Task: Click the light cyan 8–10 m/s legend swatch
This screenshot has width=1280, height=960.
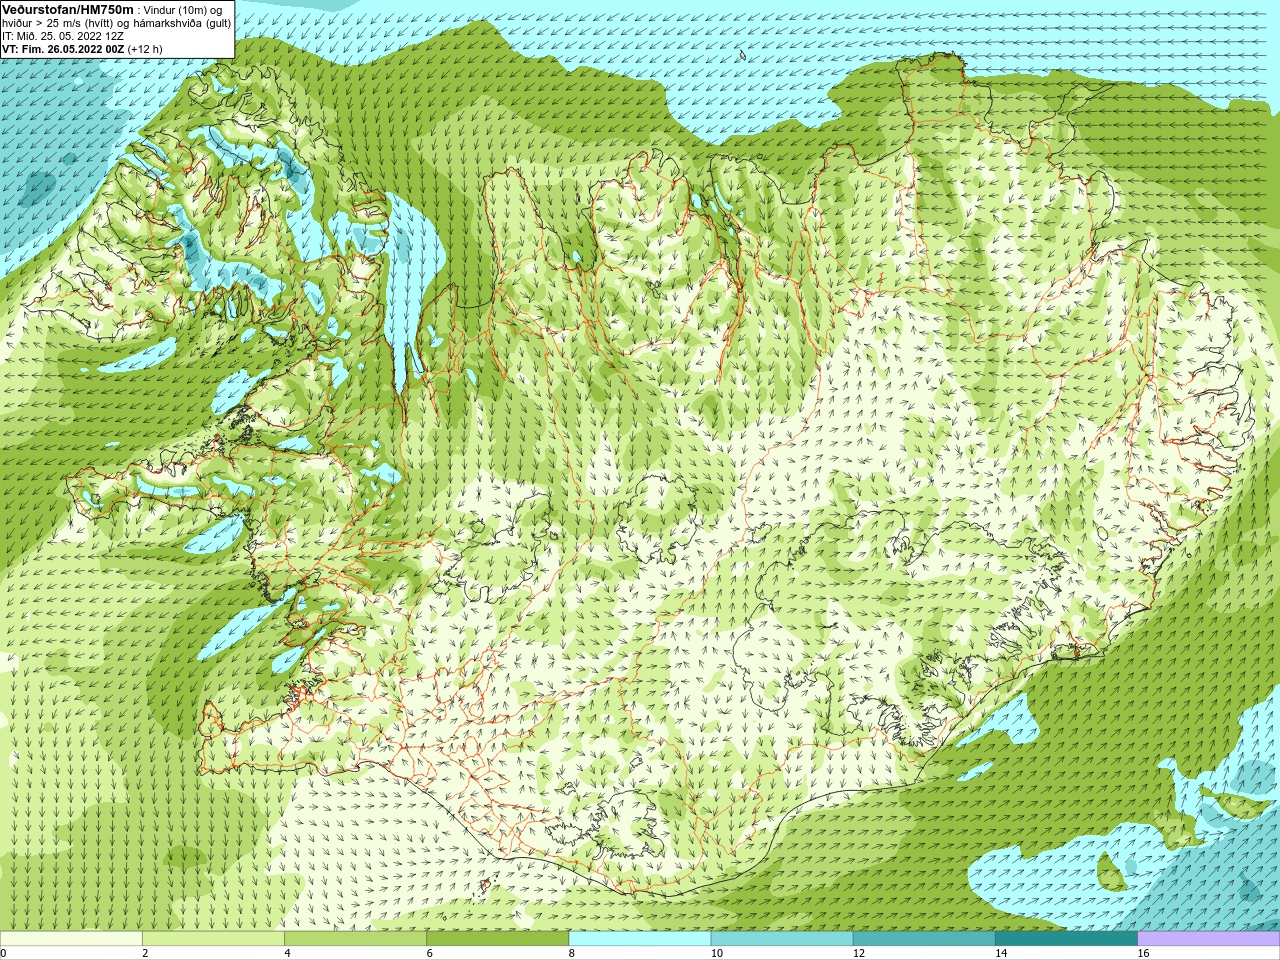Action: (640, 939)
